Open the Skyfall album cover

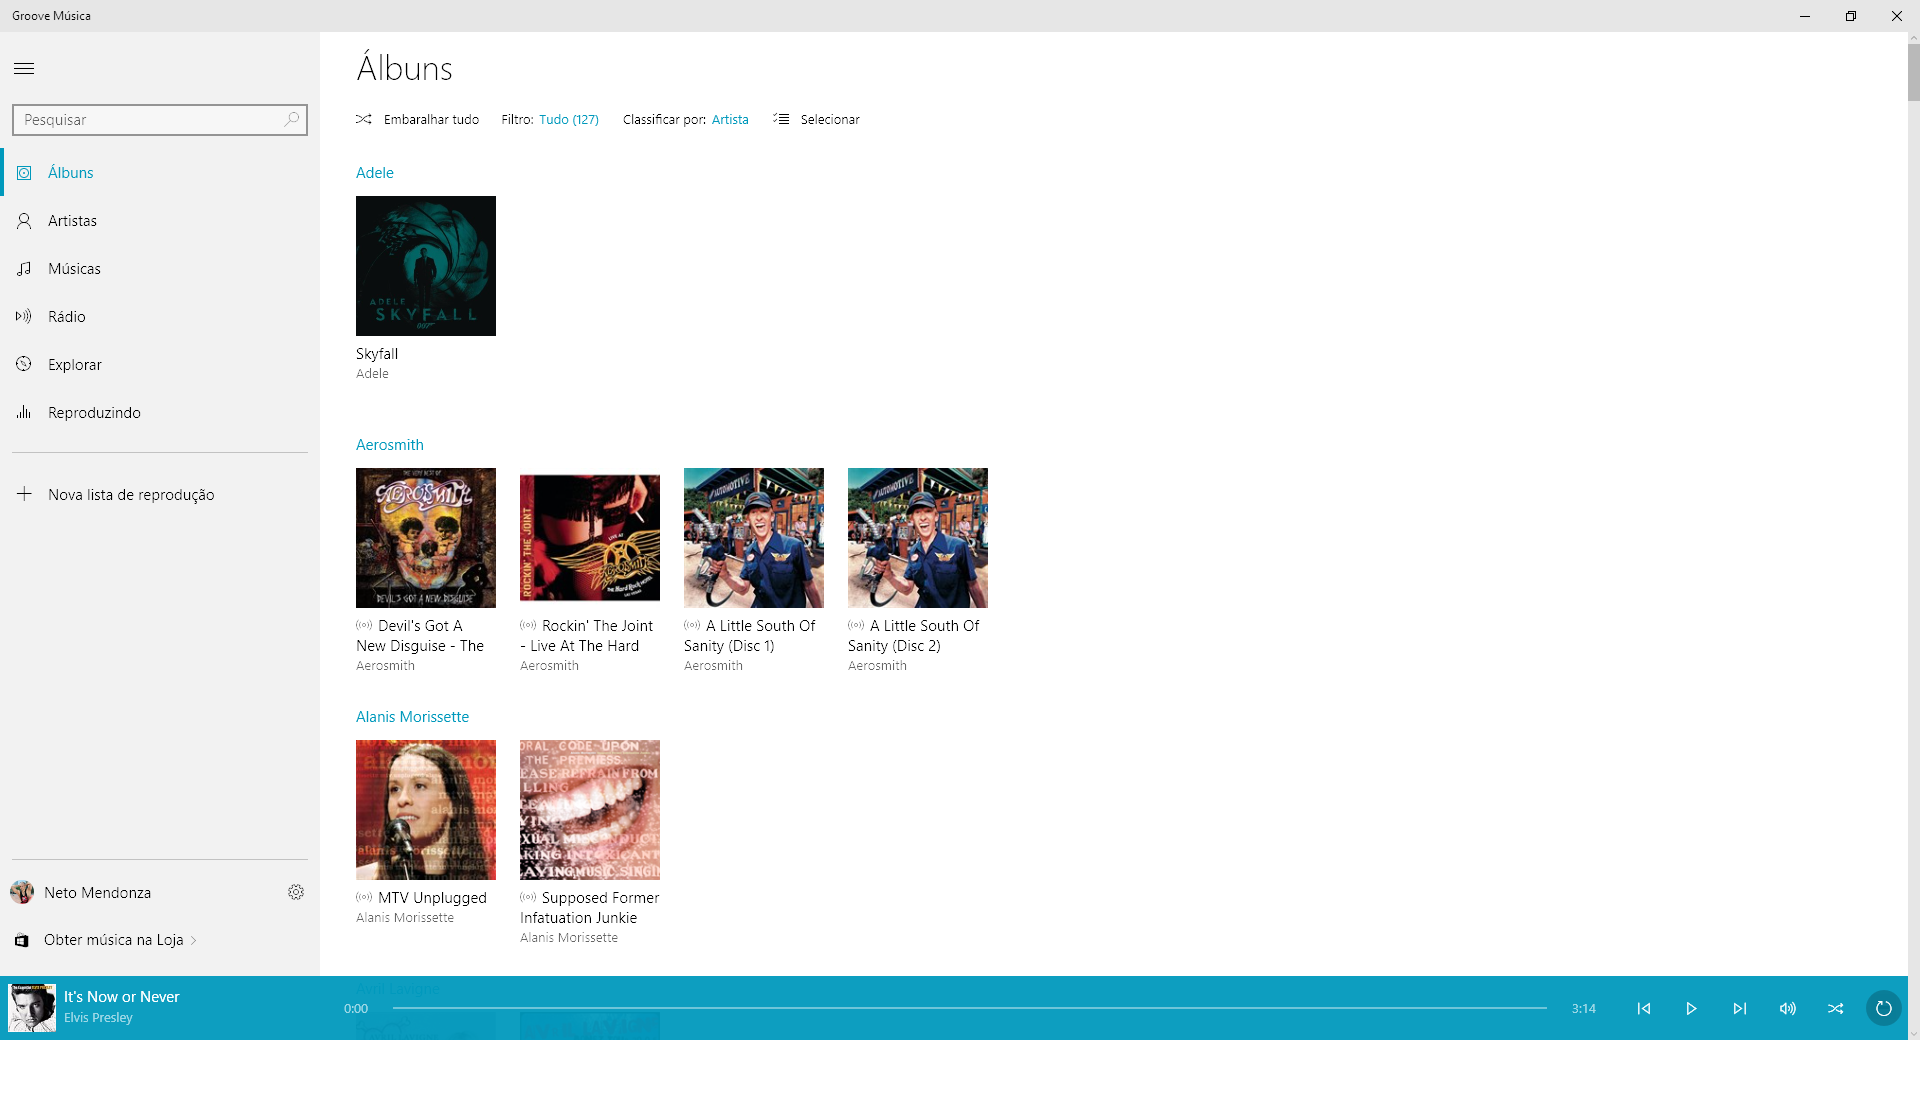426,266
